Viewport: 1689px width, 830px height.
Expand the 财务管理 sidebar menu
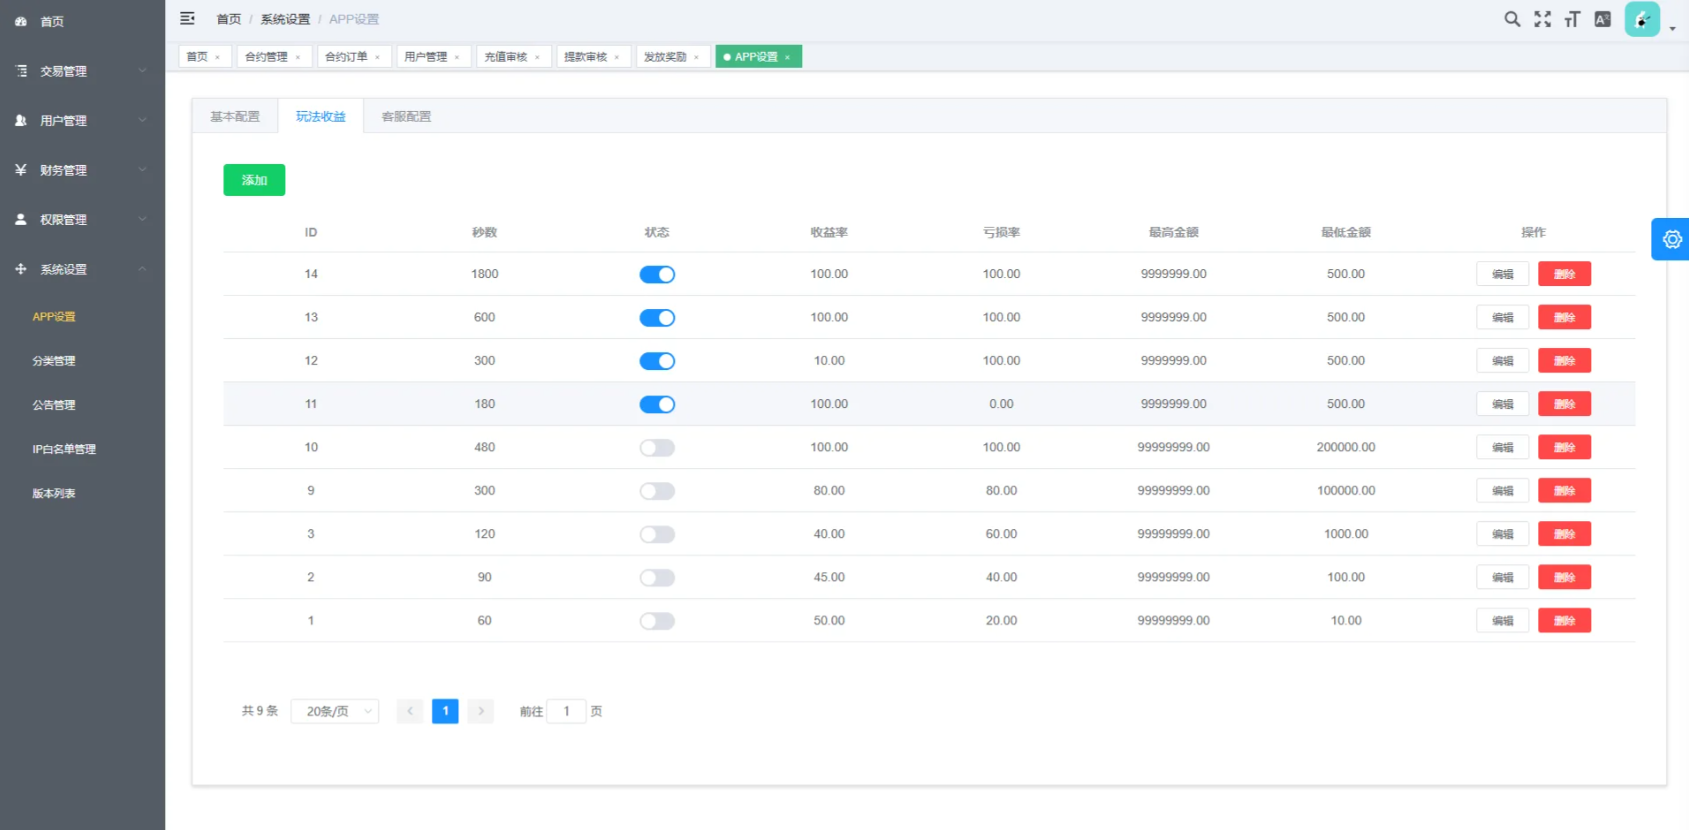(x=82, y=170)
